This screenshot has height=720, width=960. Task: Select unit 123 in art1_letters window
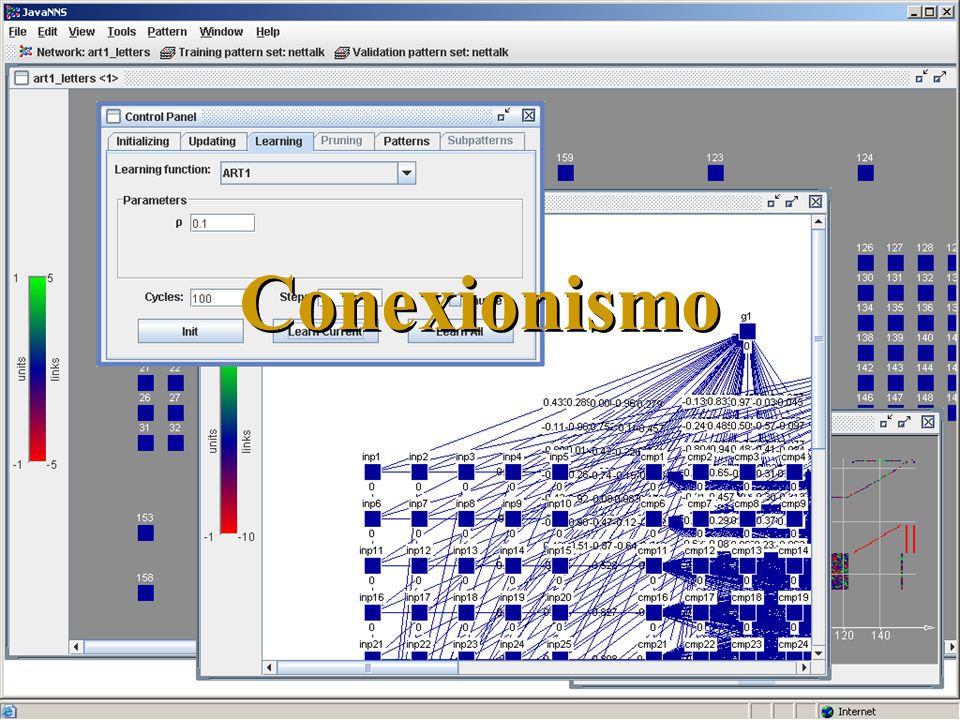(716, 173)
